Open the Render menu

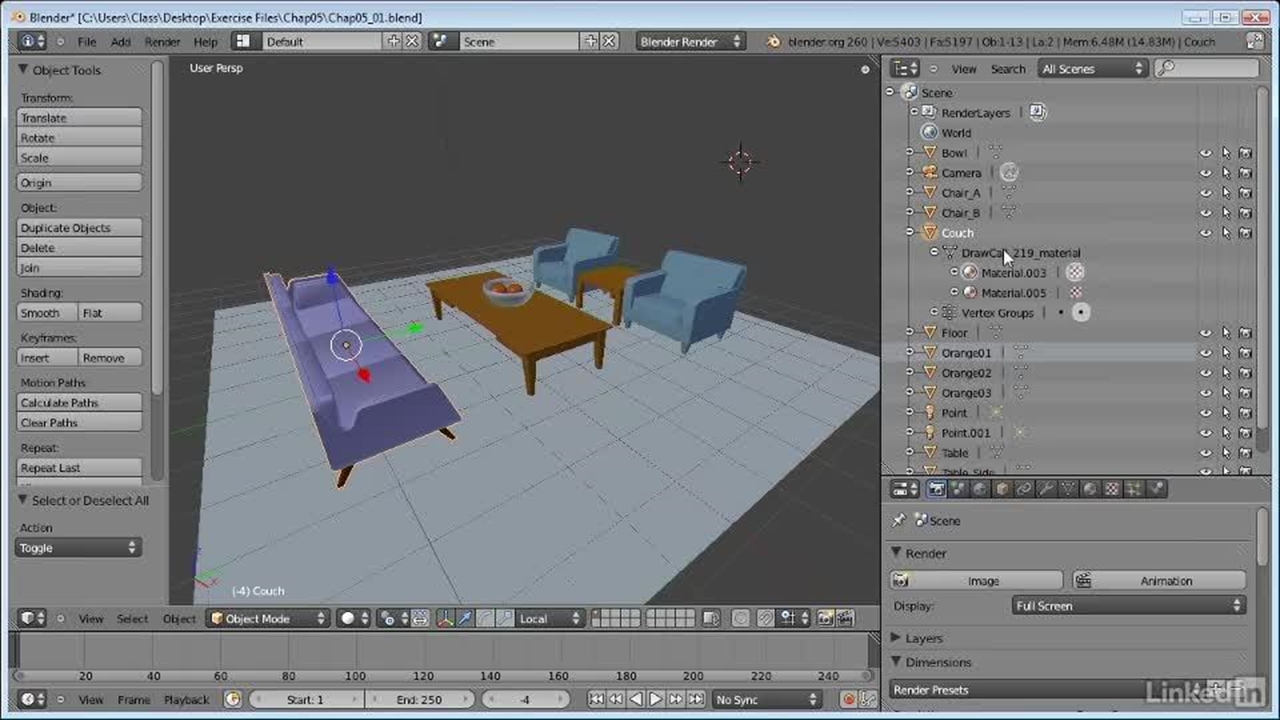[162, 42]
